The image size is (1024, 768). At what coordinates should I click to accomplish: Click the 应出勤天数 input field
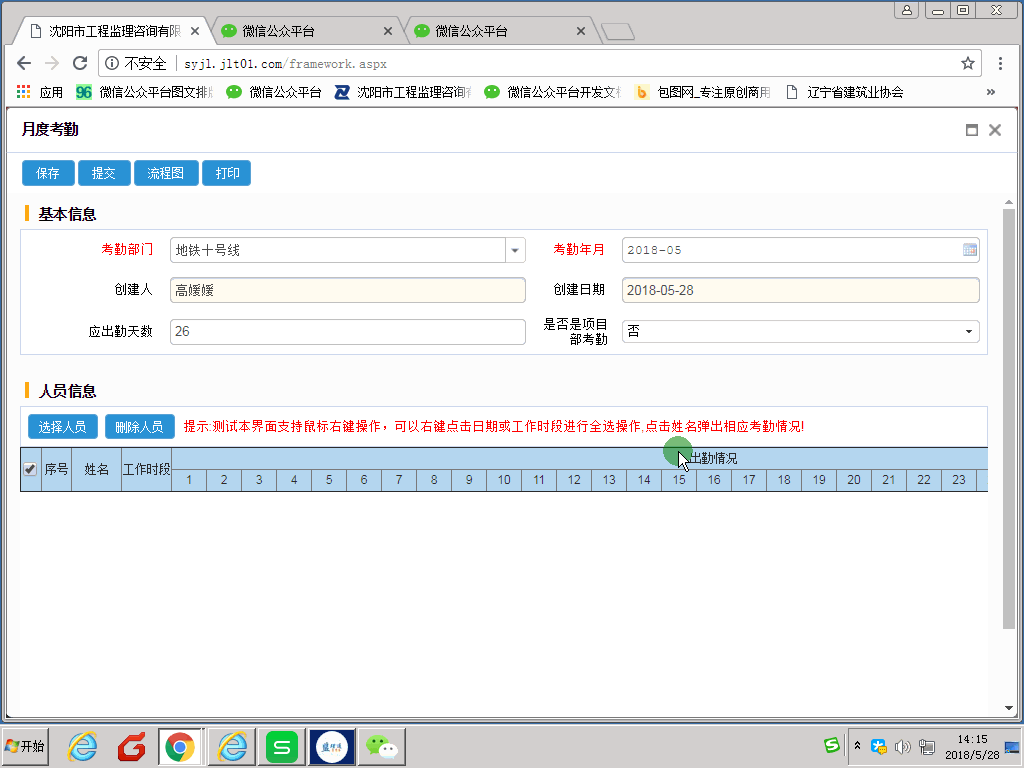click(347, 331)
